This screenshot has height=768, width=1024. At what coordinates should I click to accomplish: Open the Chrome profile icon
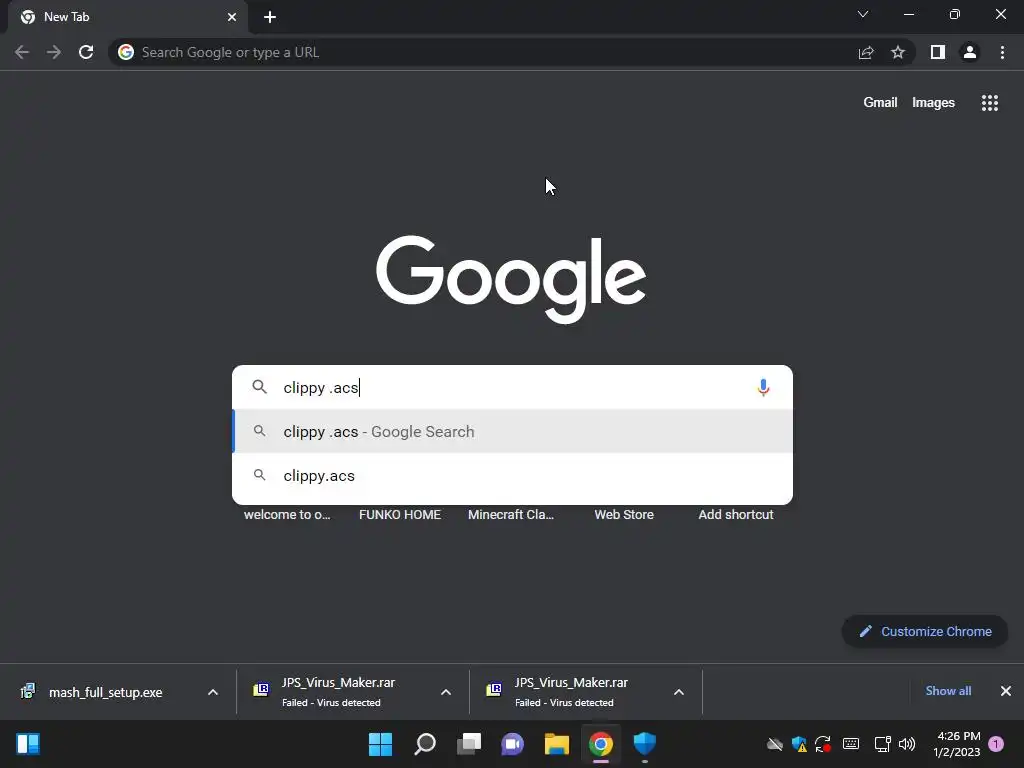pyautogui.click(x=970, y=52)
